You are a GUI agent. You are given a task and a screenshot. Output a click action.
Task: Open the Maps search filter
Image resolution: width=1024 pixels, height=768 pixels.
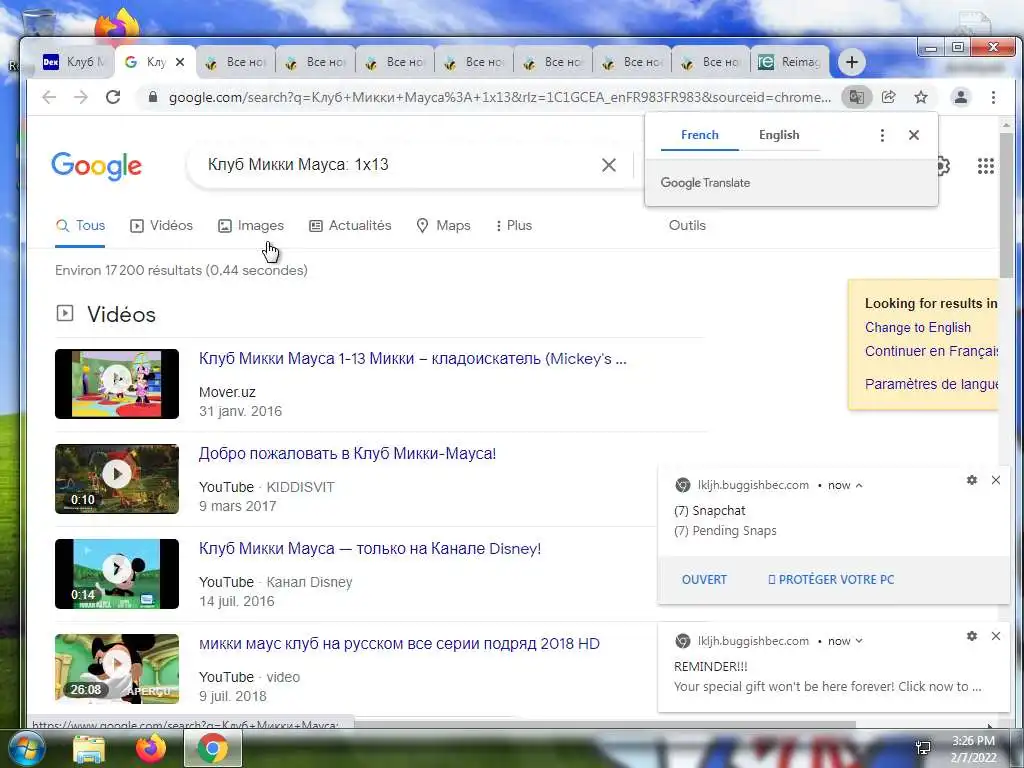coord(443,226)
